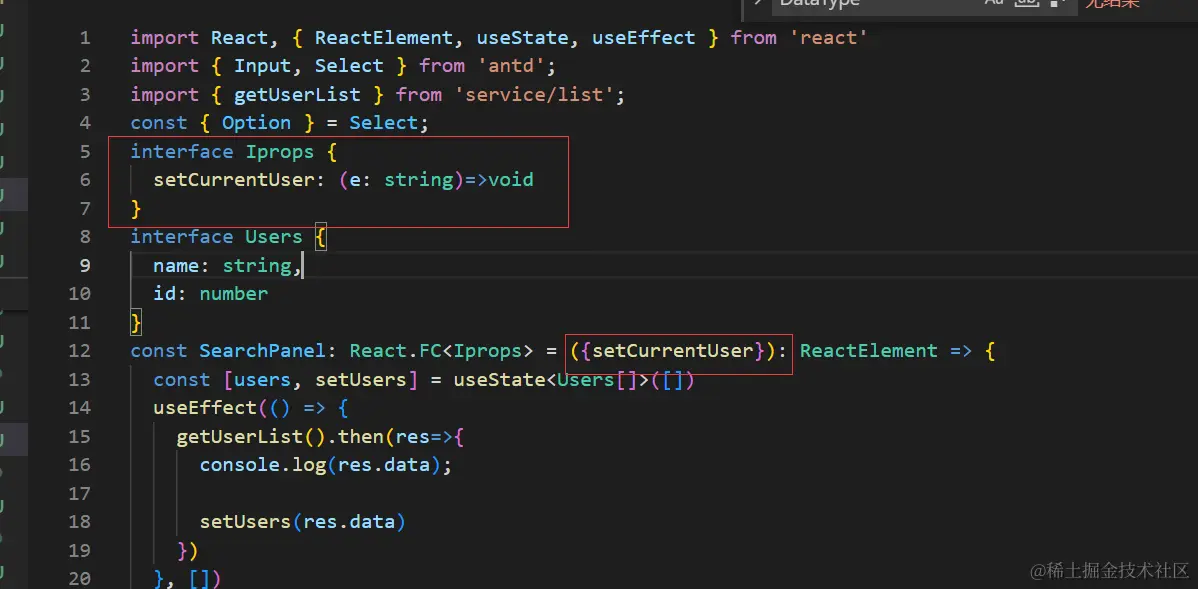This screenshot has height=589, width=1198.
Task: Click 'name' property on line 9
Action: [176, 265]
